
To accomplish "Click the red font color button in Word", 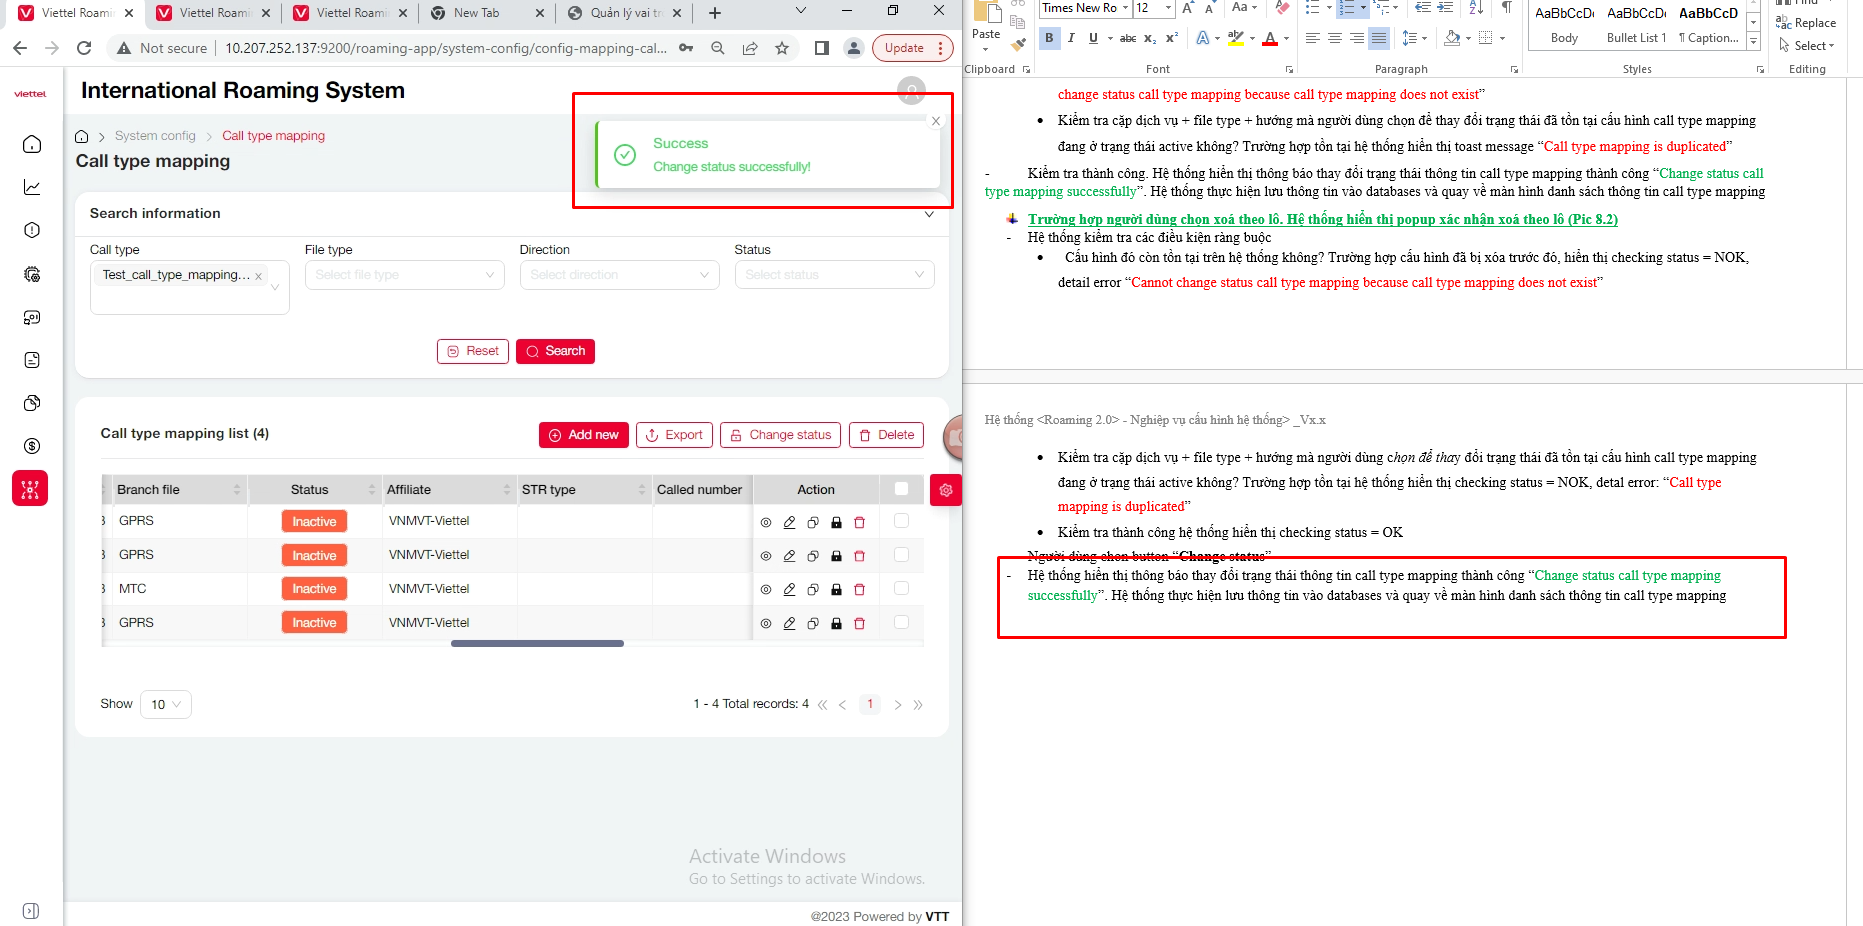I will click(1269, 38).
